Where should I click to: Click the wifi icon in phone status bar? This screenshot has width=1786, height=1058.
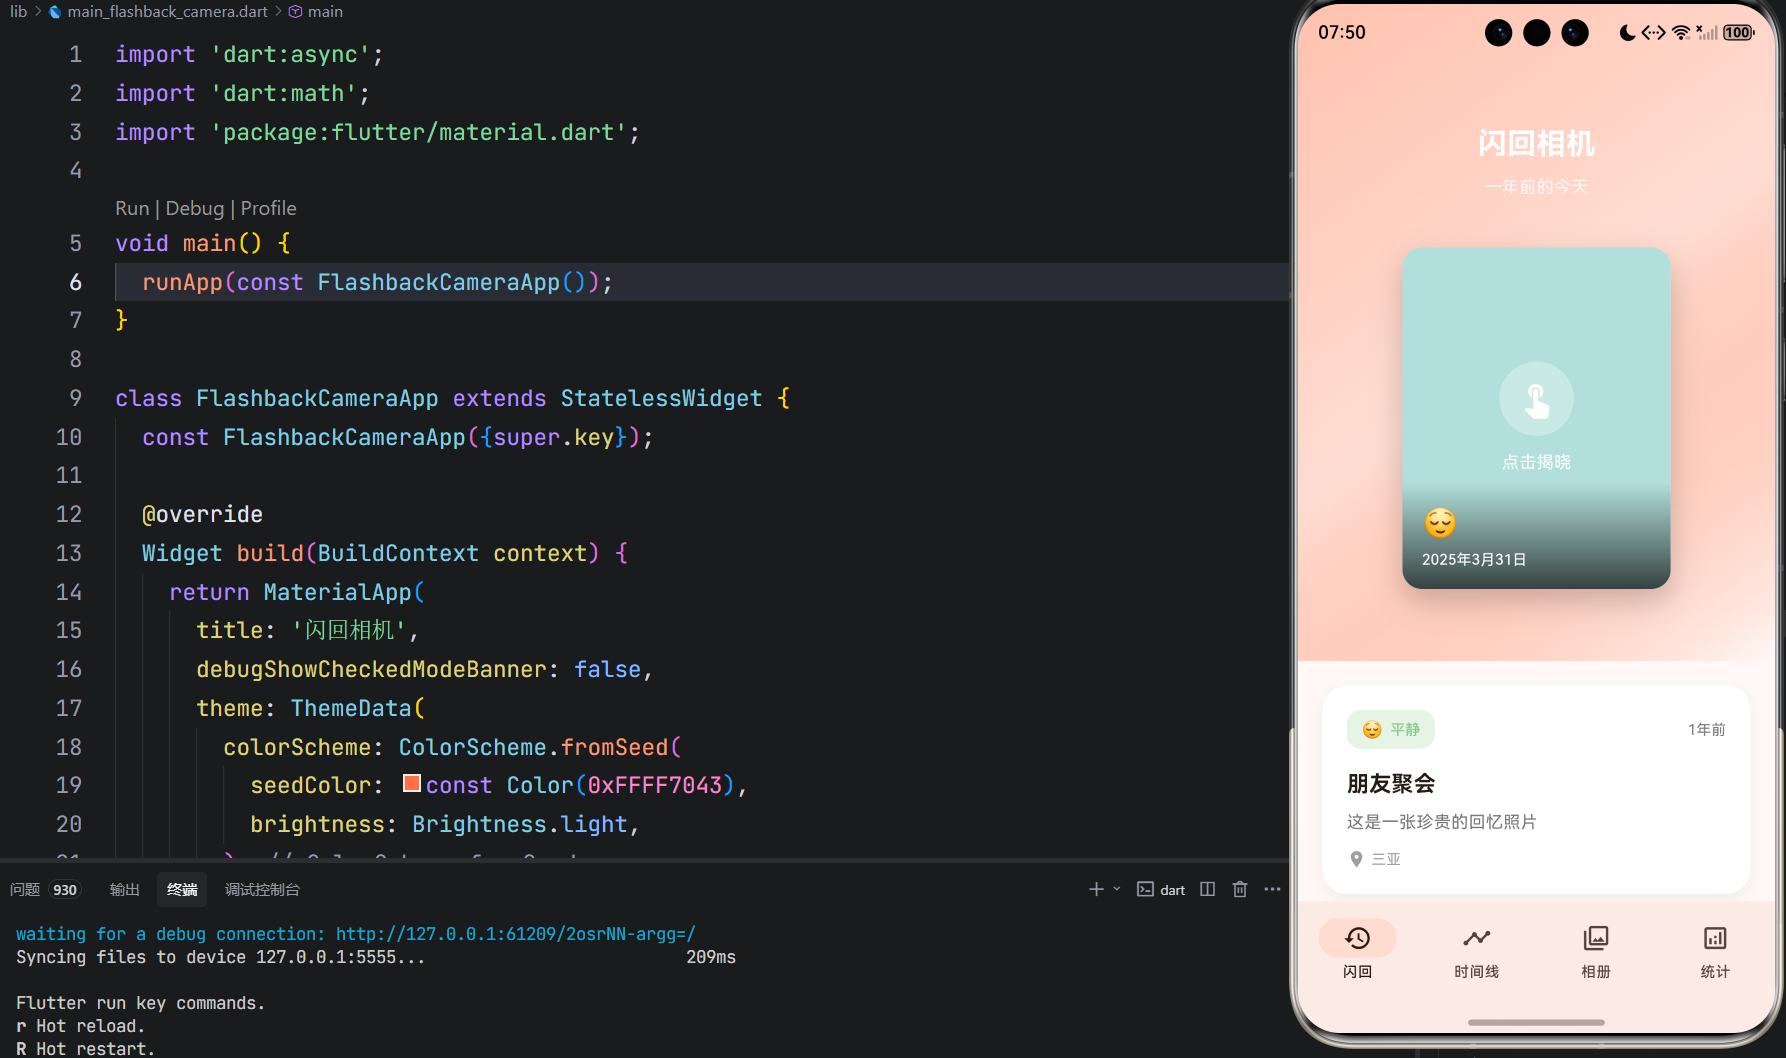click(1681, 32)
